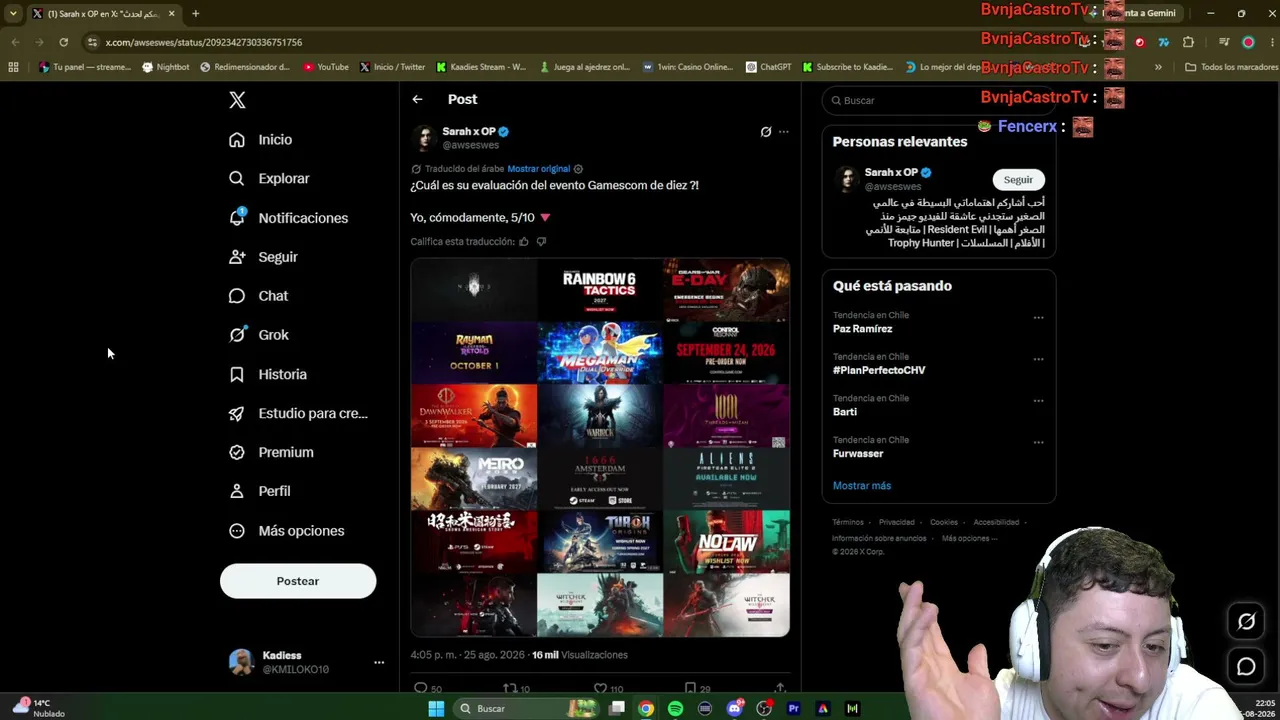Open the Grok icon in the sidebar
Image resolution: width=1280 pixels, height=720 pixels.
pos(237,335)
